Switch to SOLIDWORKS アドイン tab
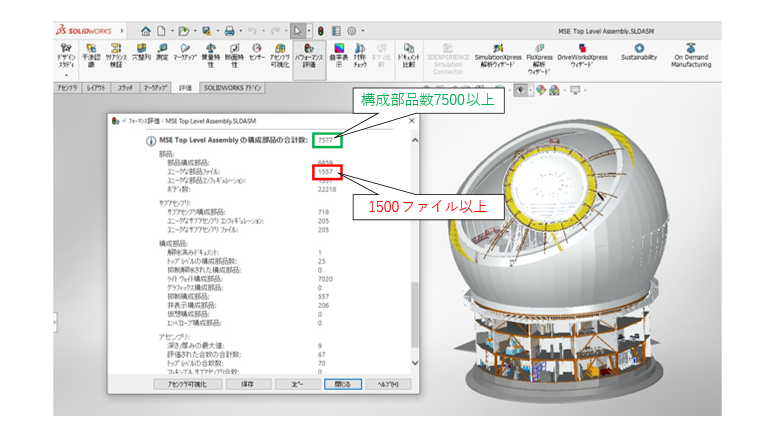The height and width of the screenshot is (436, 775). coord(232,88)
